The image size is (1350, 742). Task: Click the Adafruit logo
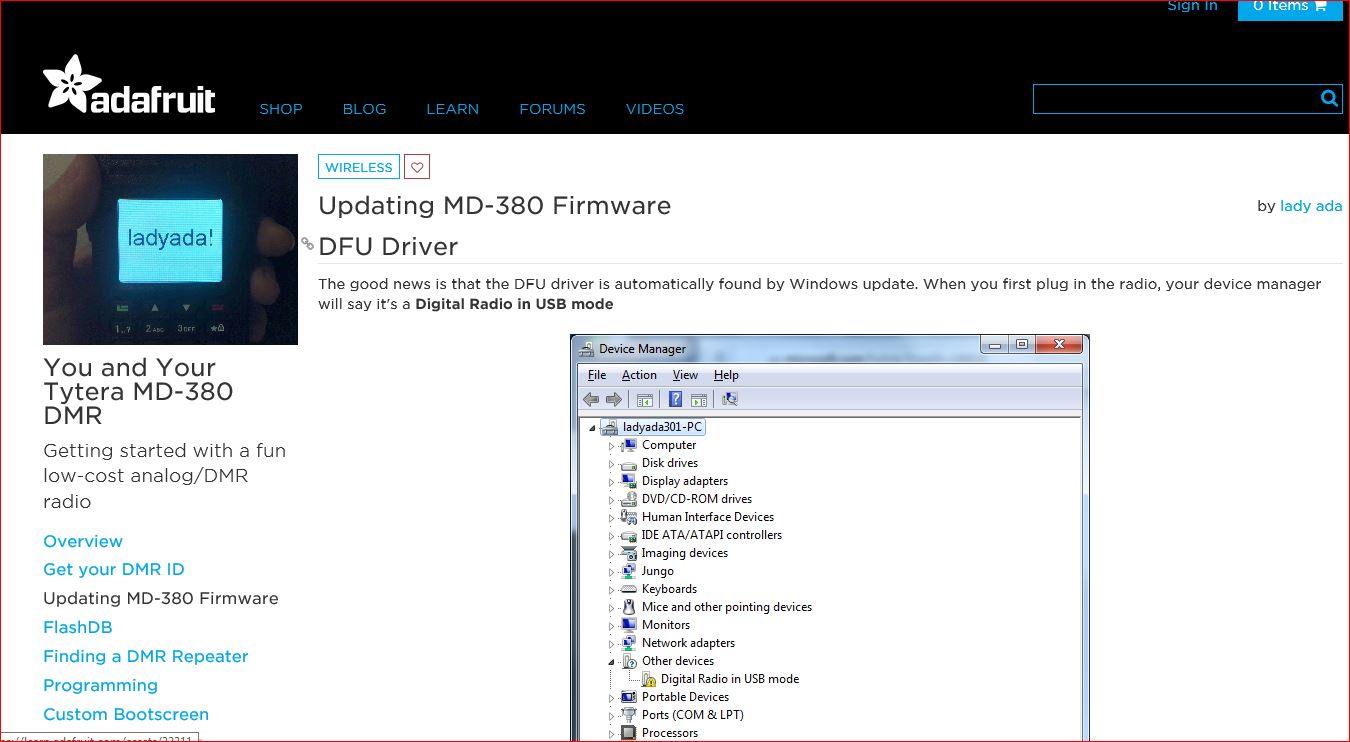(129, 85)
